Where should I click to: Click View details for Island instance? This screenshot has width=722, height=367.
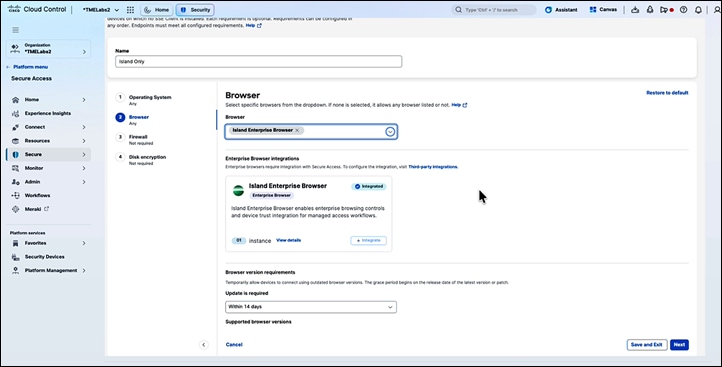288,240
